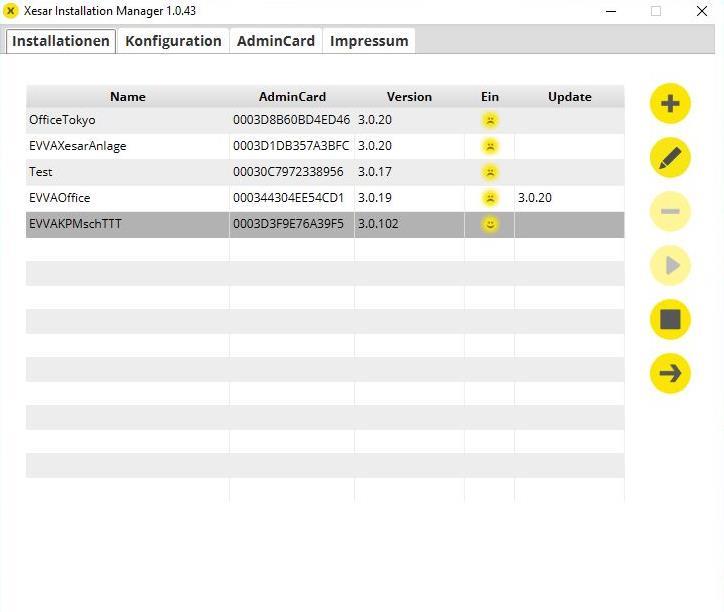Sort by the Version column header

[409, 97]
